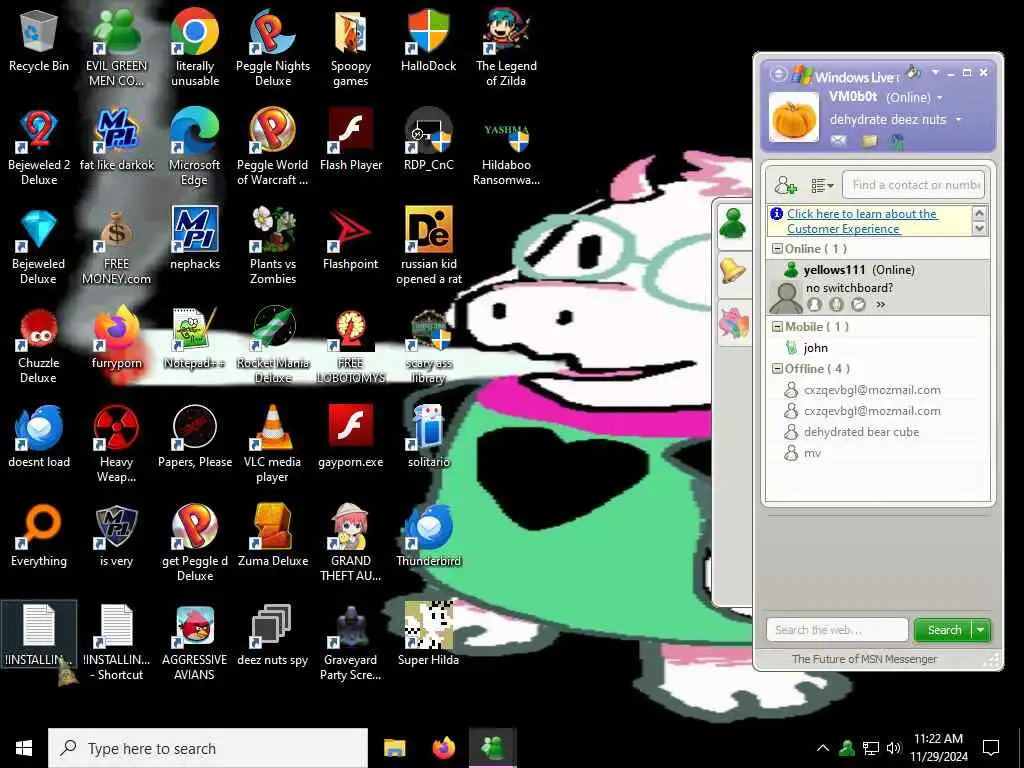Select VLC media player shortcut
Viewport: 1024px width, 768px height.
tap(273, 444)
